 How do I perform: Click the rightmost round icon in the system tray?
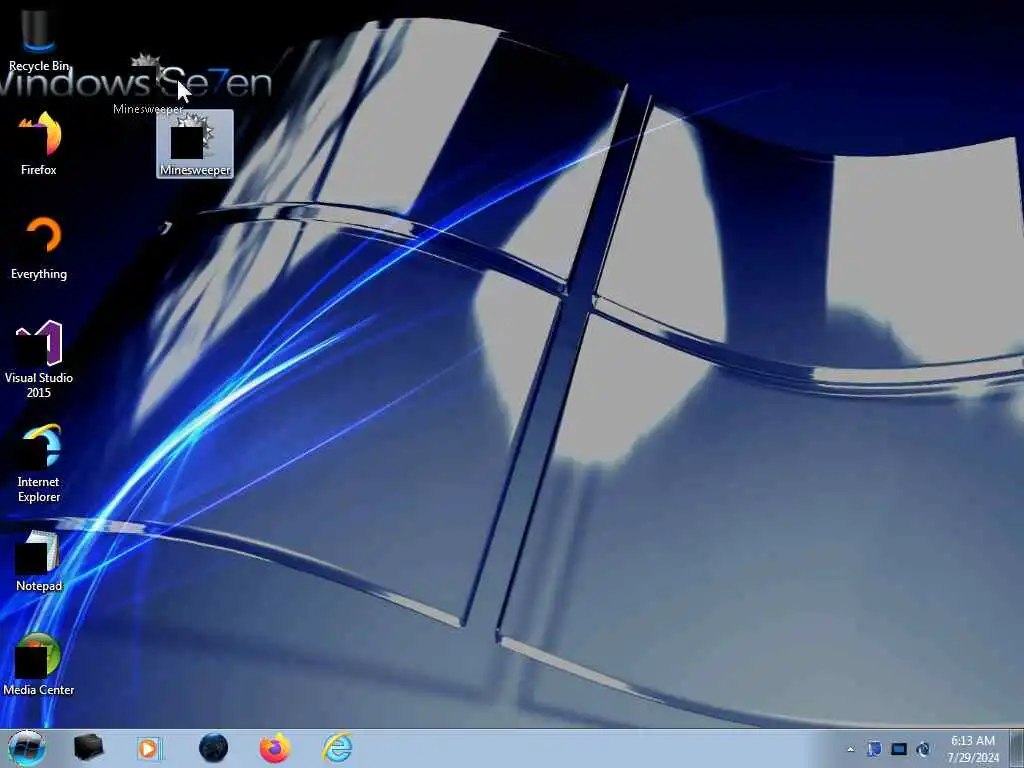[923, 749]
